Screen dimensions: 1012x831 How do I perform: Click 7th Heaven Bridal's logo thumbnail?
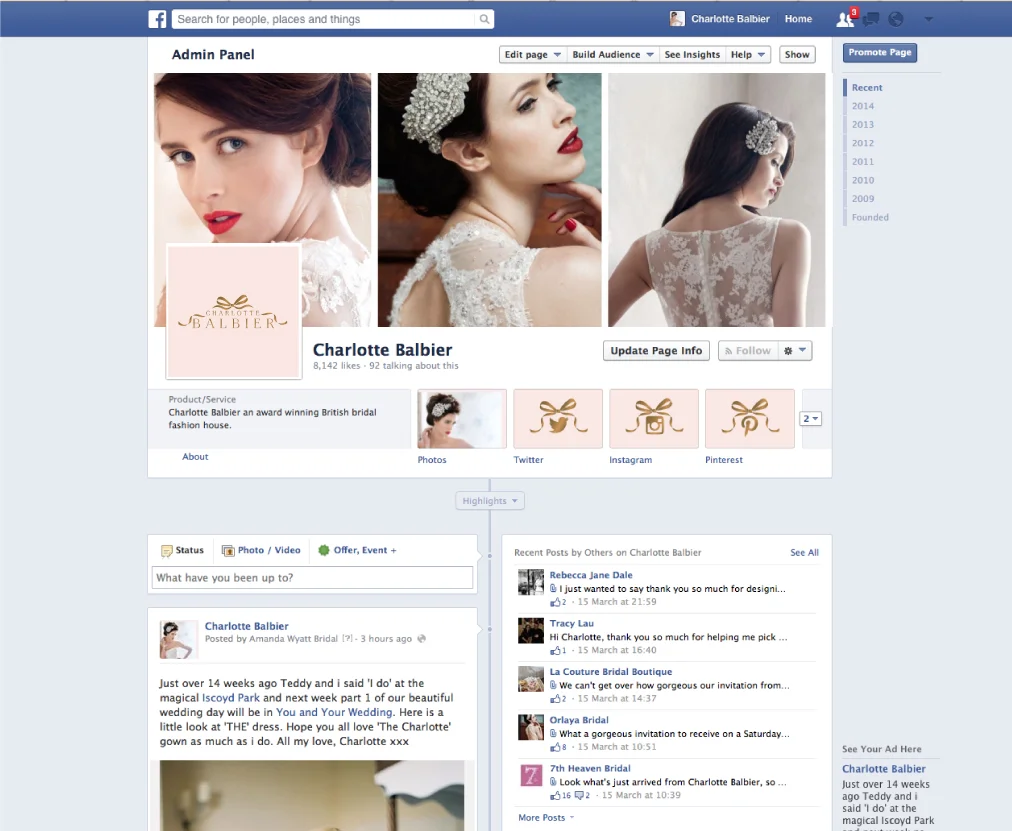tap(531, 776)
